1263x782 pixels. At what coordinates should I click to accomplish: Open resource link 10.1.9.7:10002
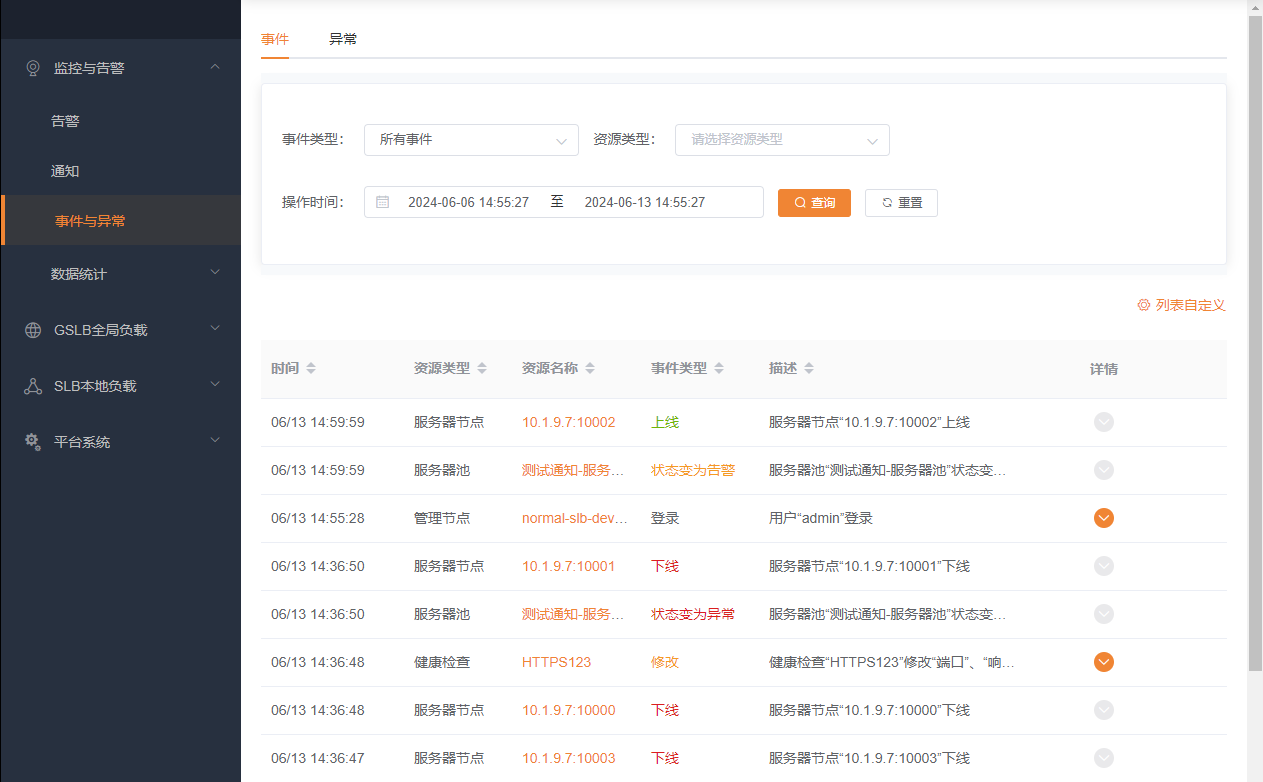tap(568, 422)
